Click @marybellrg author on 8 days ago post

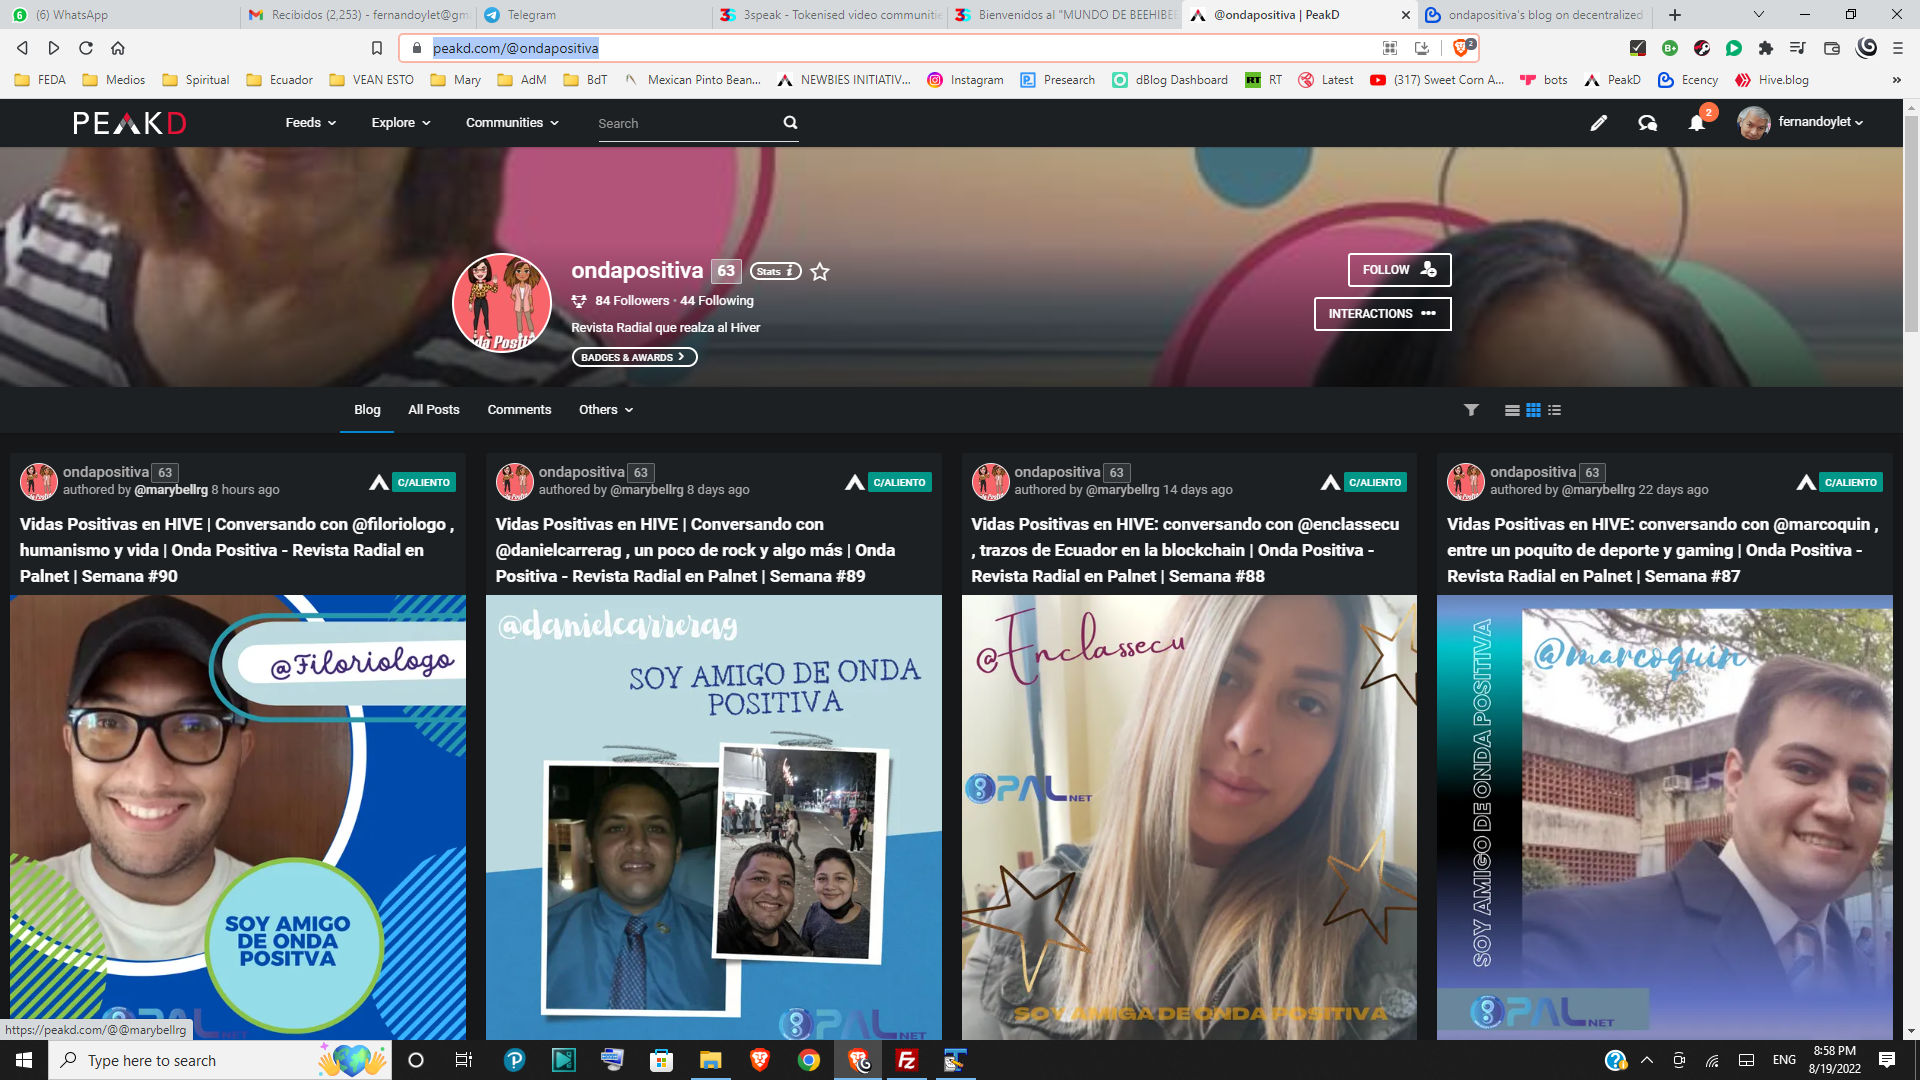(647, 490)
